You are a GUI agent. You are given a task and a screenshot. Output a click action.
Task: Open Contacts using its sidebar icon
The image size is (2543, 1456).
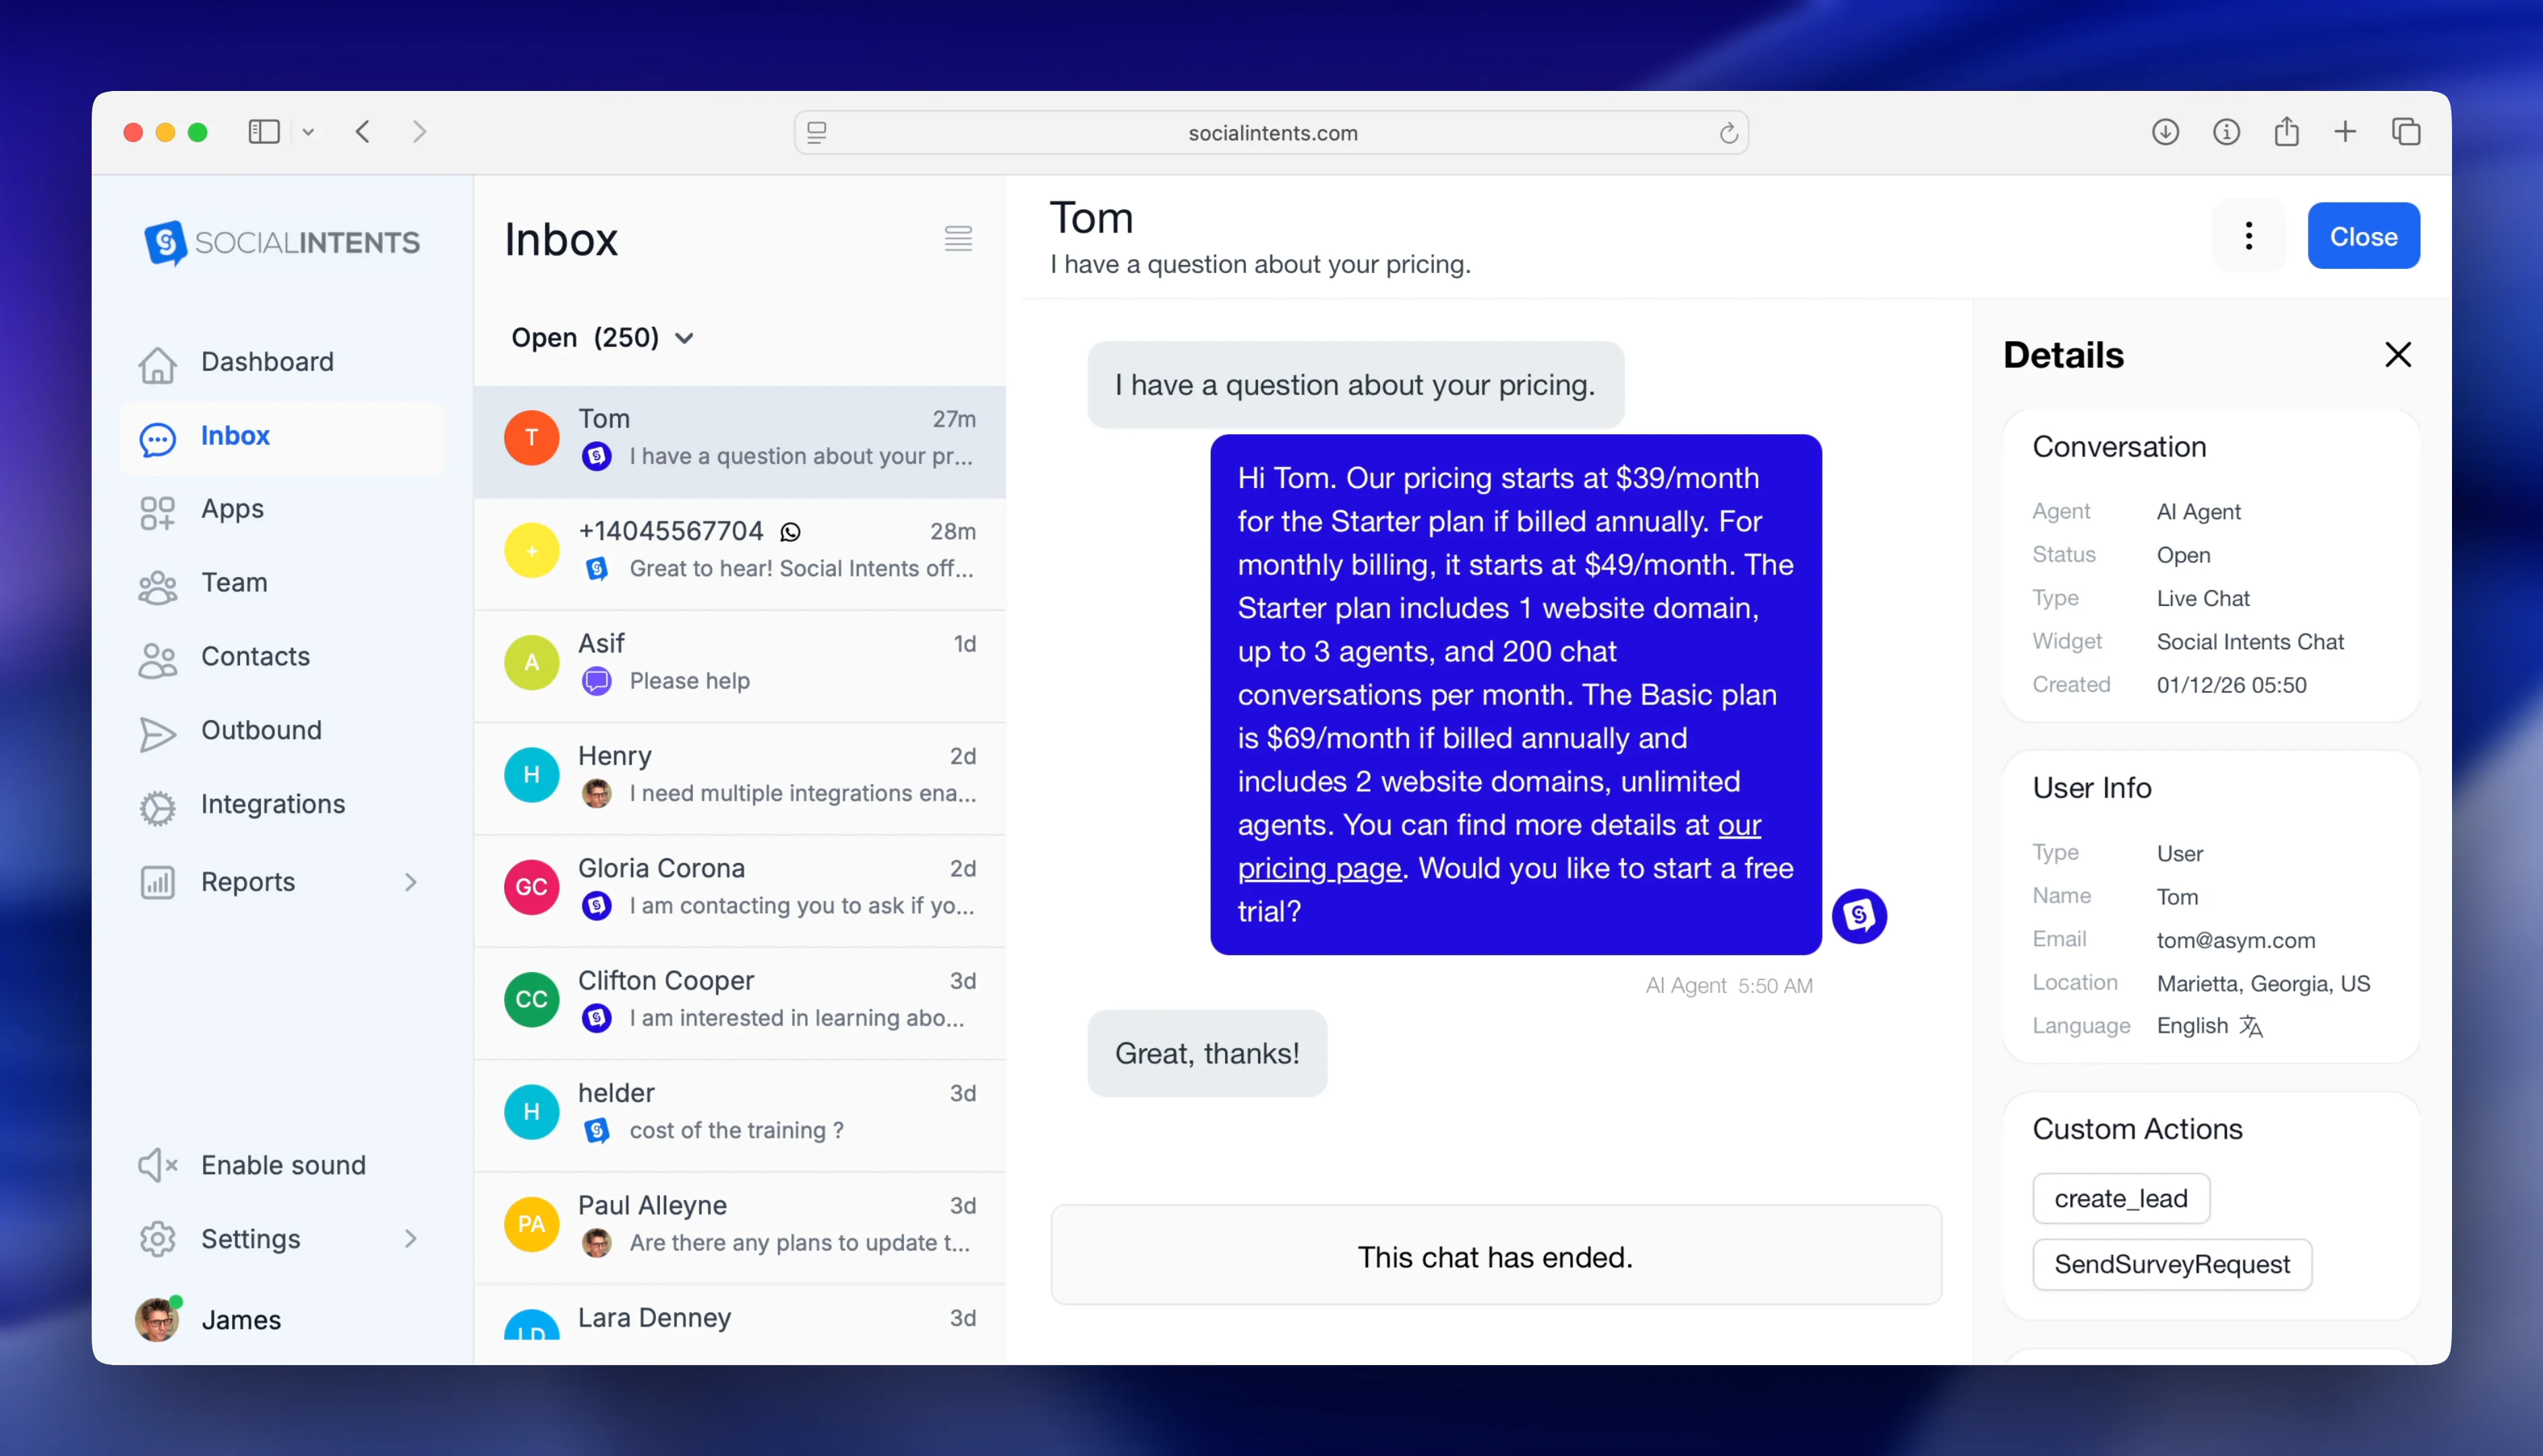point(158,657)
